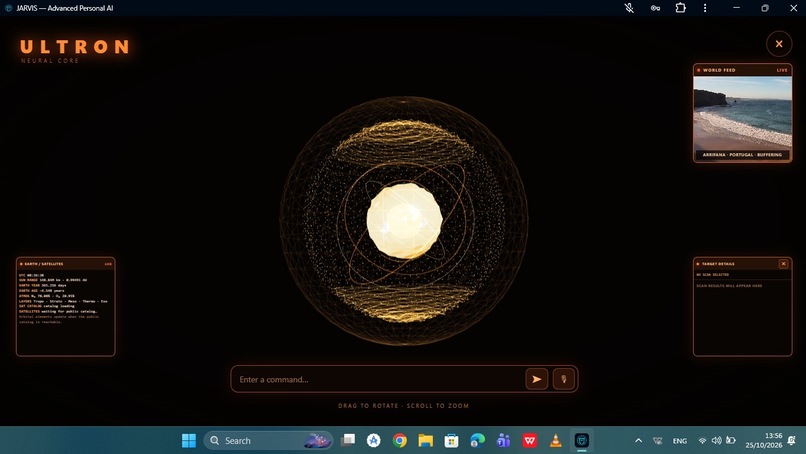Image resolution: width=806 pixels, height=454 pixels.
Task: Open Wi-Fi network settings in tray
Action: pyautogui.click(x=702, y=441)
